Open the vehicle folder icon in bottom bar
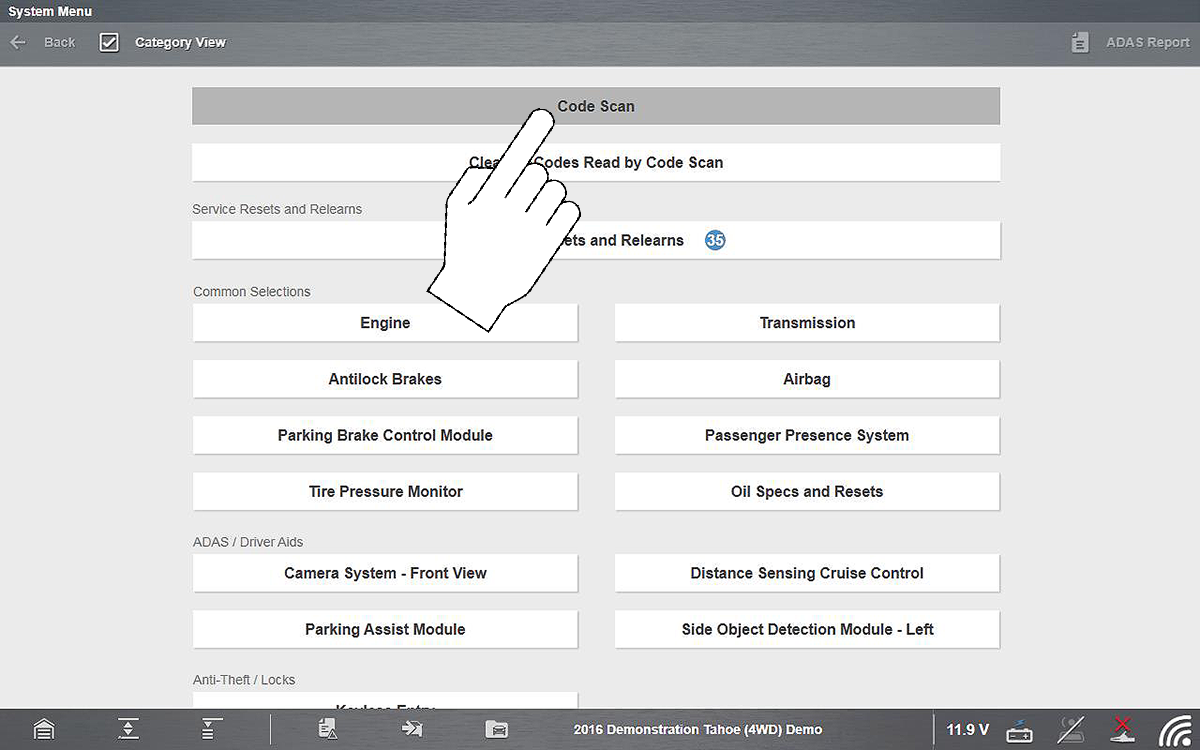Screen dimensions: 1200x750 pos(496,729)
